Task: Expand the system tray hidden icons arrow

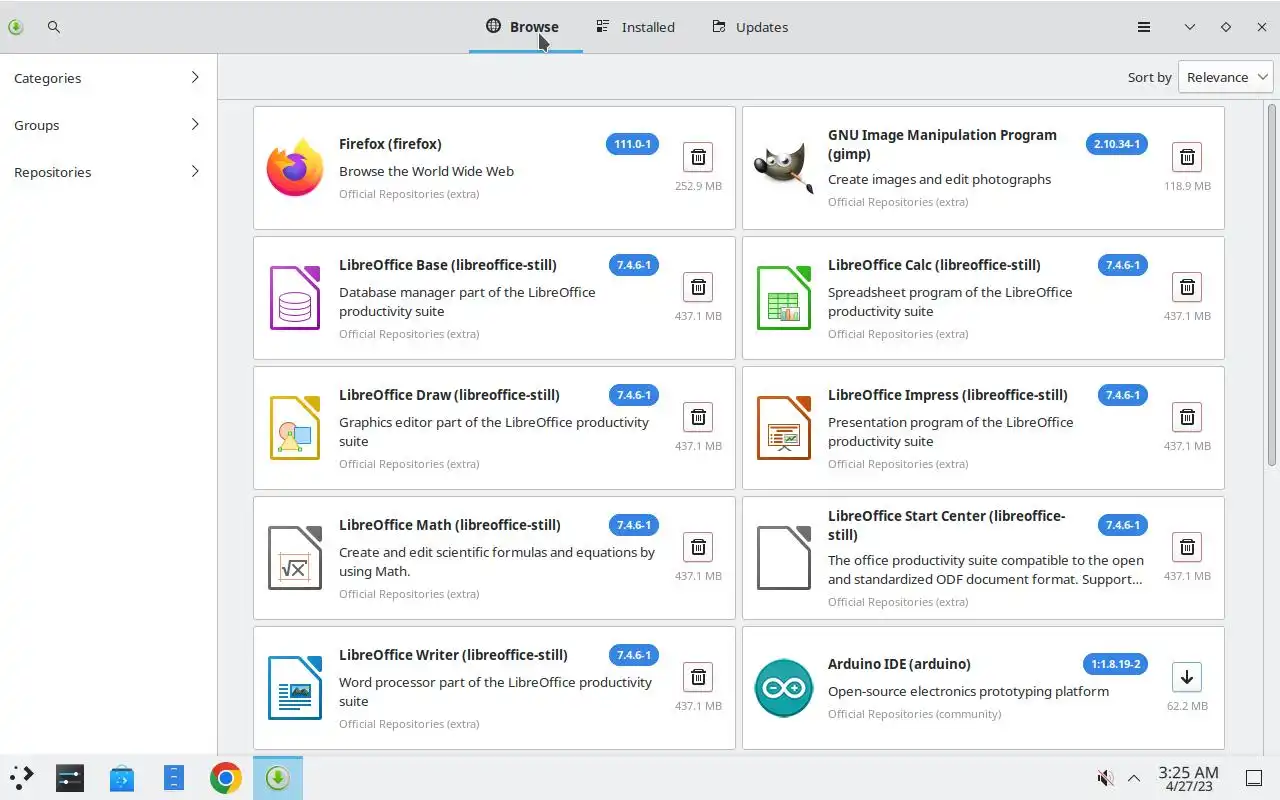Action: point(1134,778)
